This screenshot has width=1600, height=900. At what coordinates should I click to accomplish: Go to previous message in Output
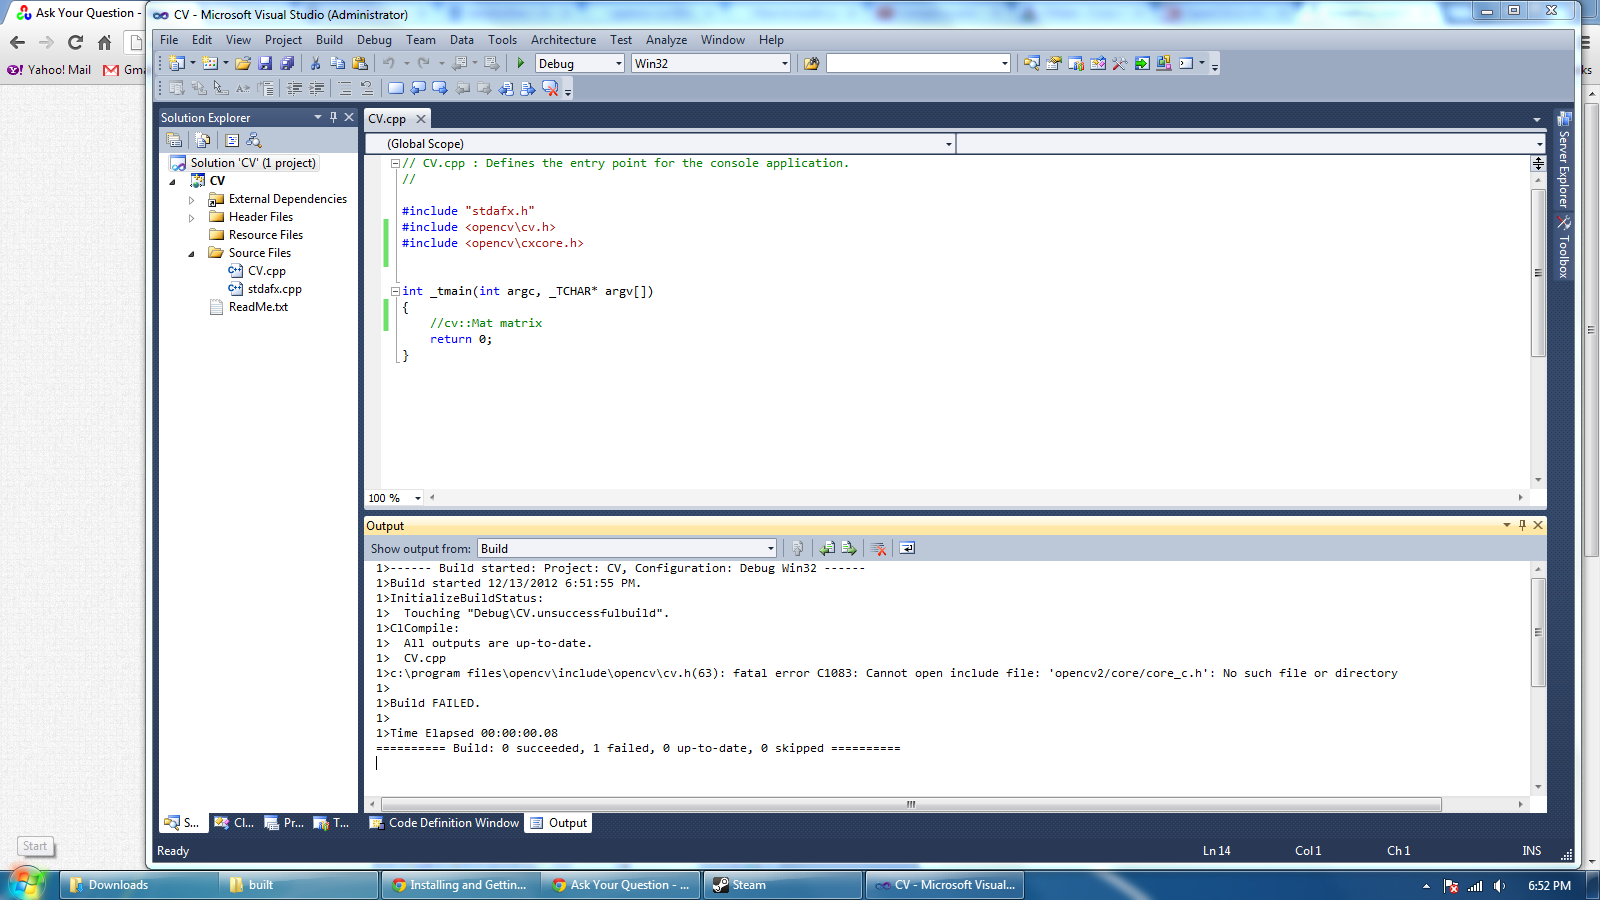[827, 548]
